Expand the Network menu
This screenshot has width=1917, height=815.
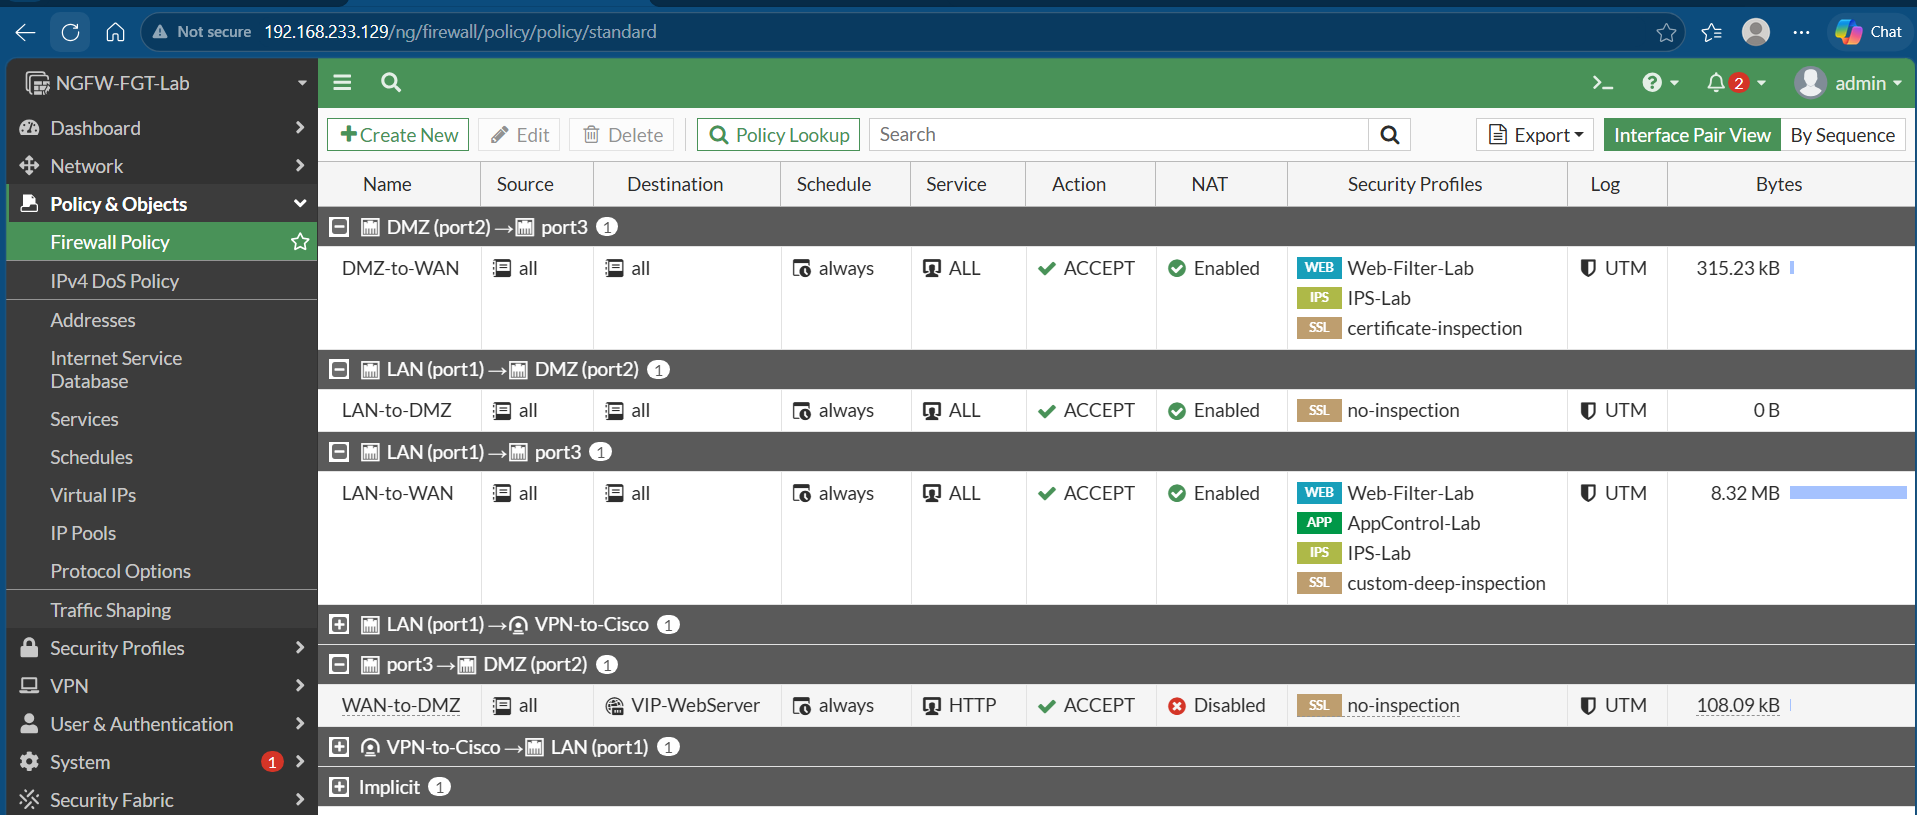tap(162, 166)
